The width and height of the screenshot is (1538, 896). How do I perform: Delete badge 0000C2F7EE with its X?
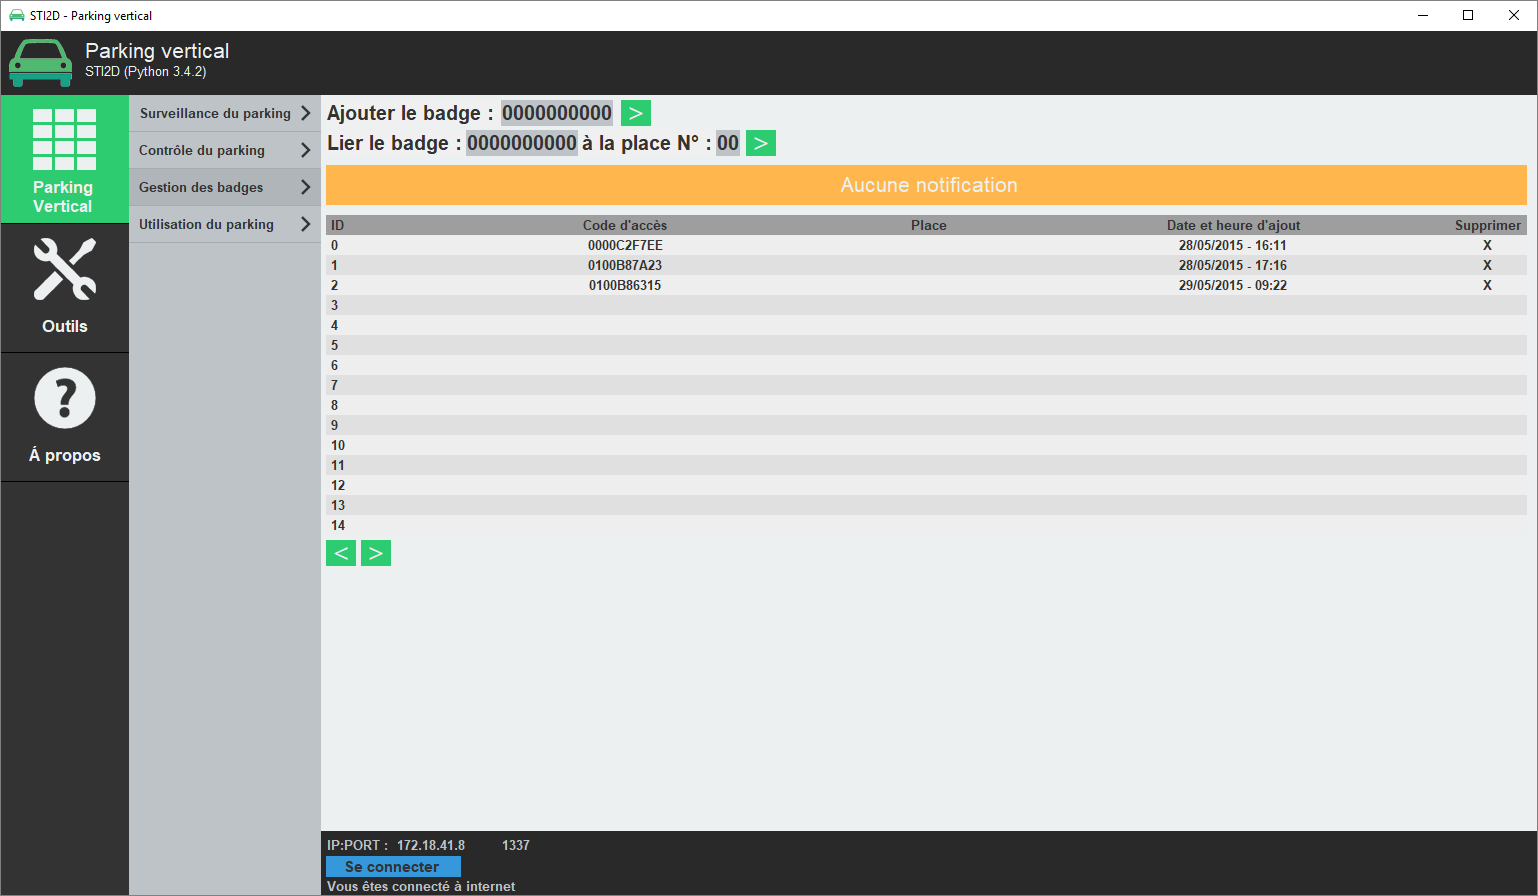[x=1487, y=245]
